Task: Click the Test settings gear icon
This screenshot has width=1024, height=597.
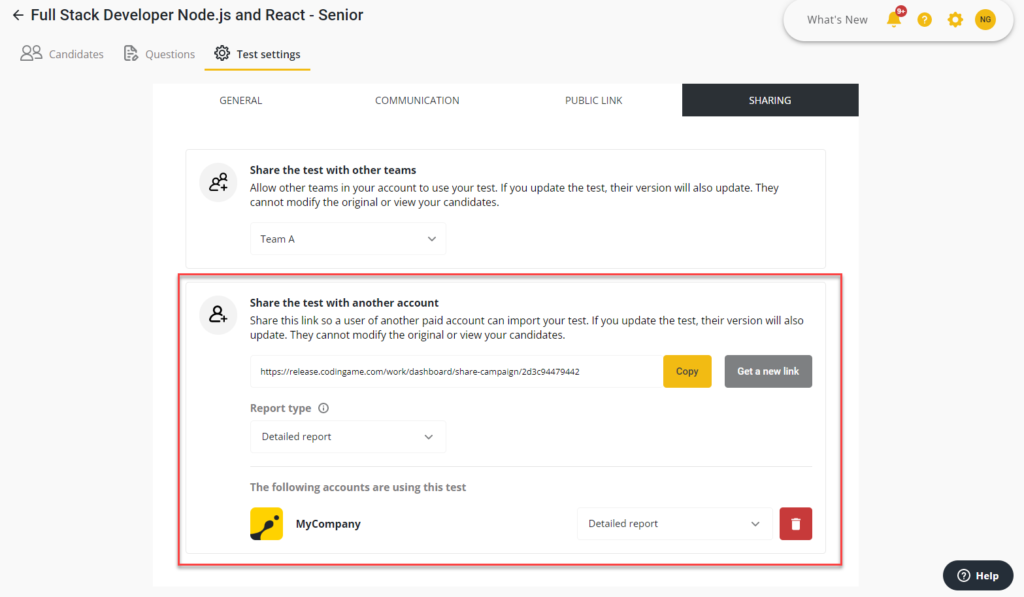Action: click(222, 53)
